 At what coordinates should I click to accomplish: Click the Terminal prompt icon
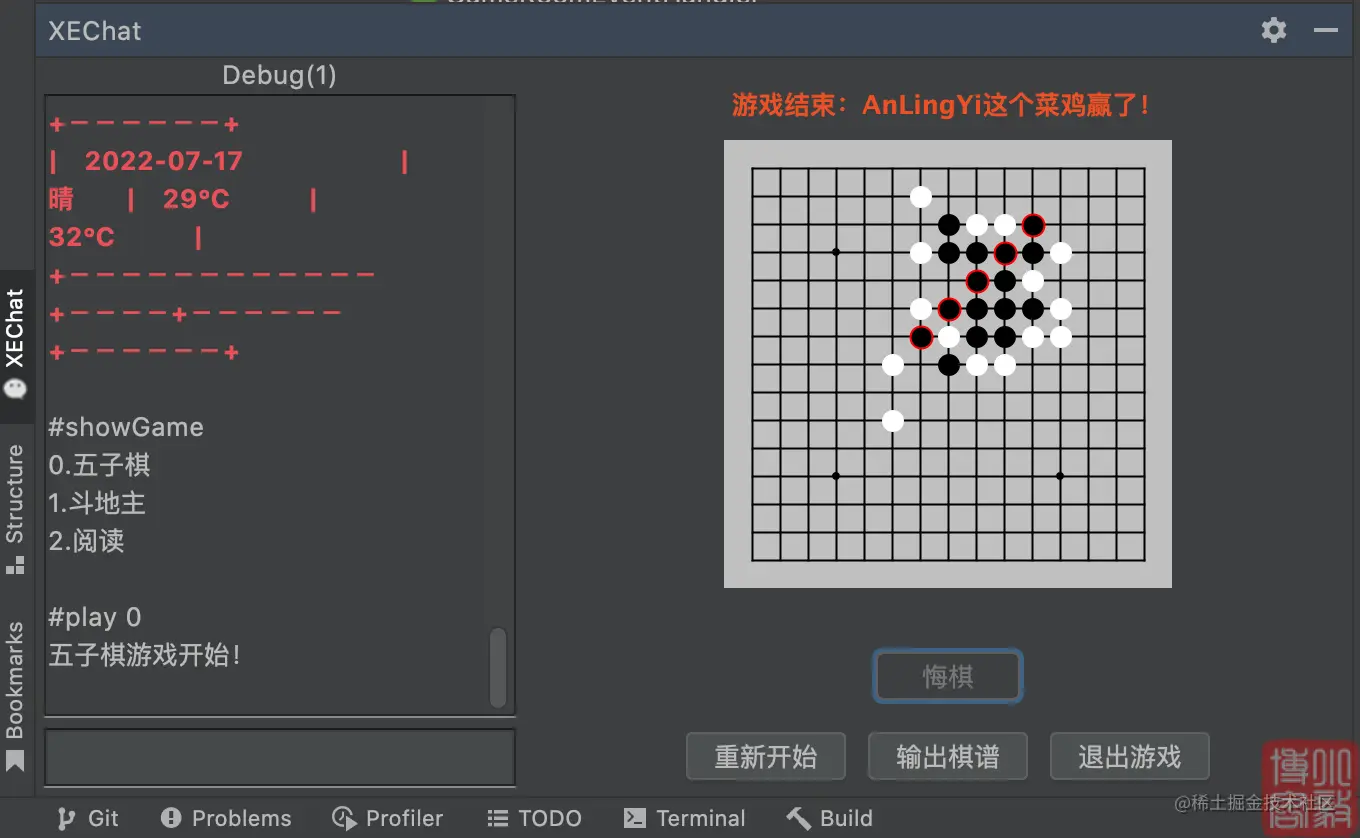[x=634, y=818]
